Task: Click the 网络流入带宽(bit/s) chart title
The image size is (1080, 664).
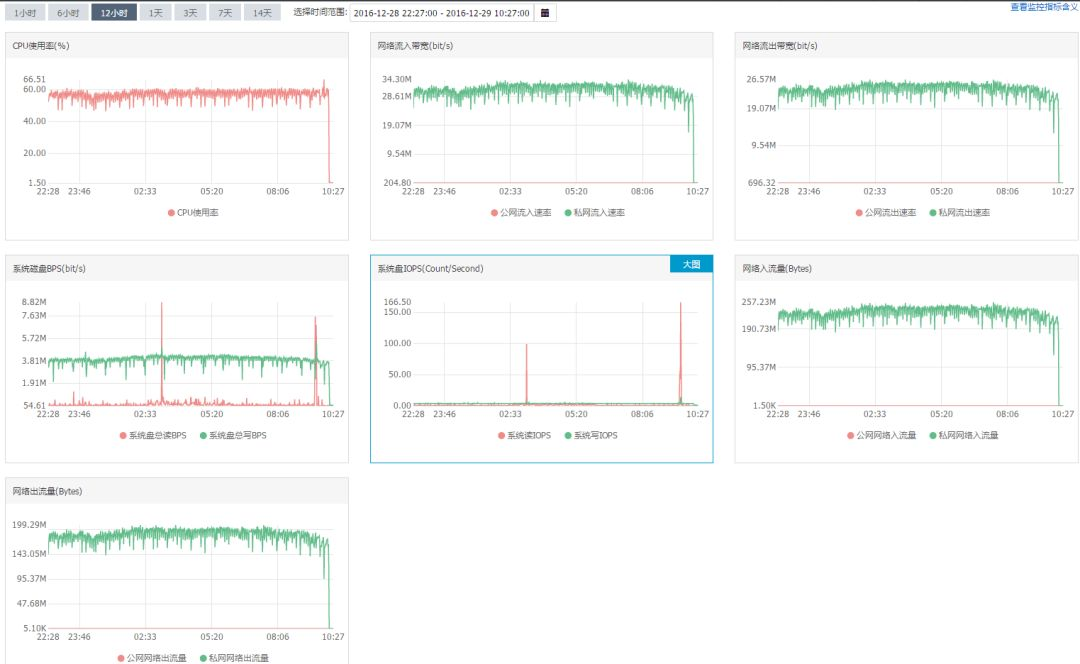Action: pyautogui.click(x=415, y=45)
